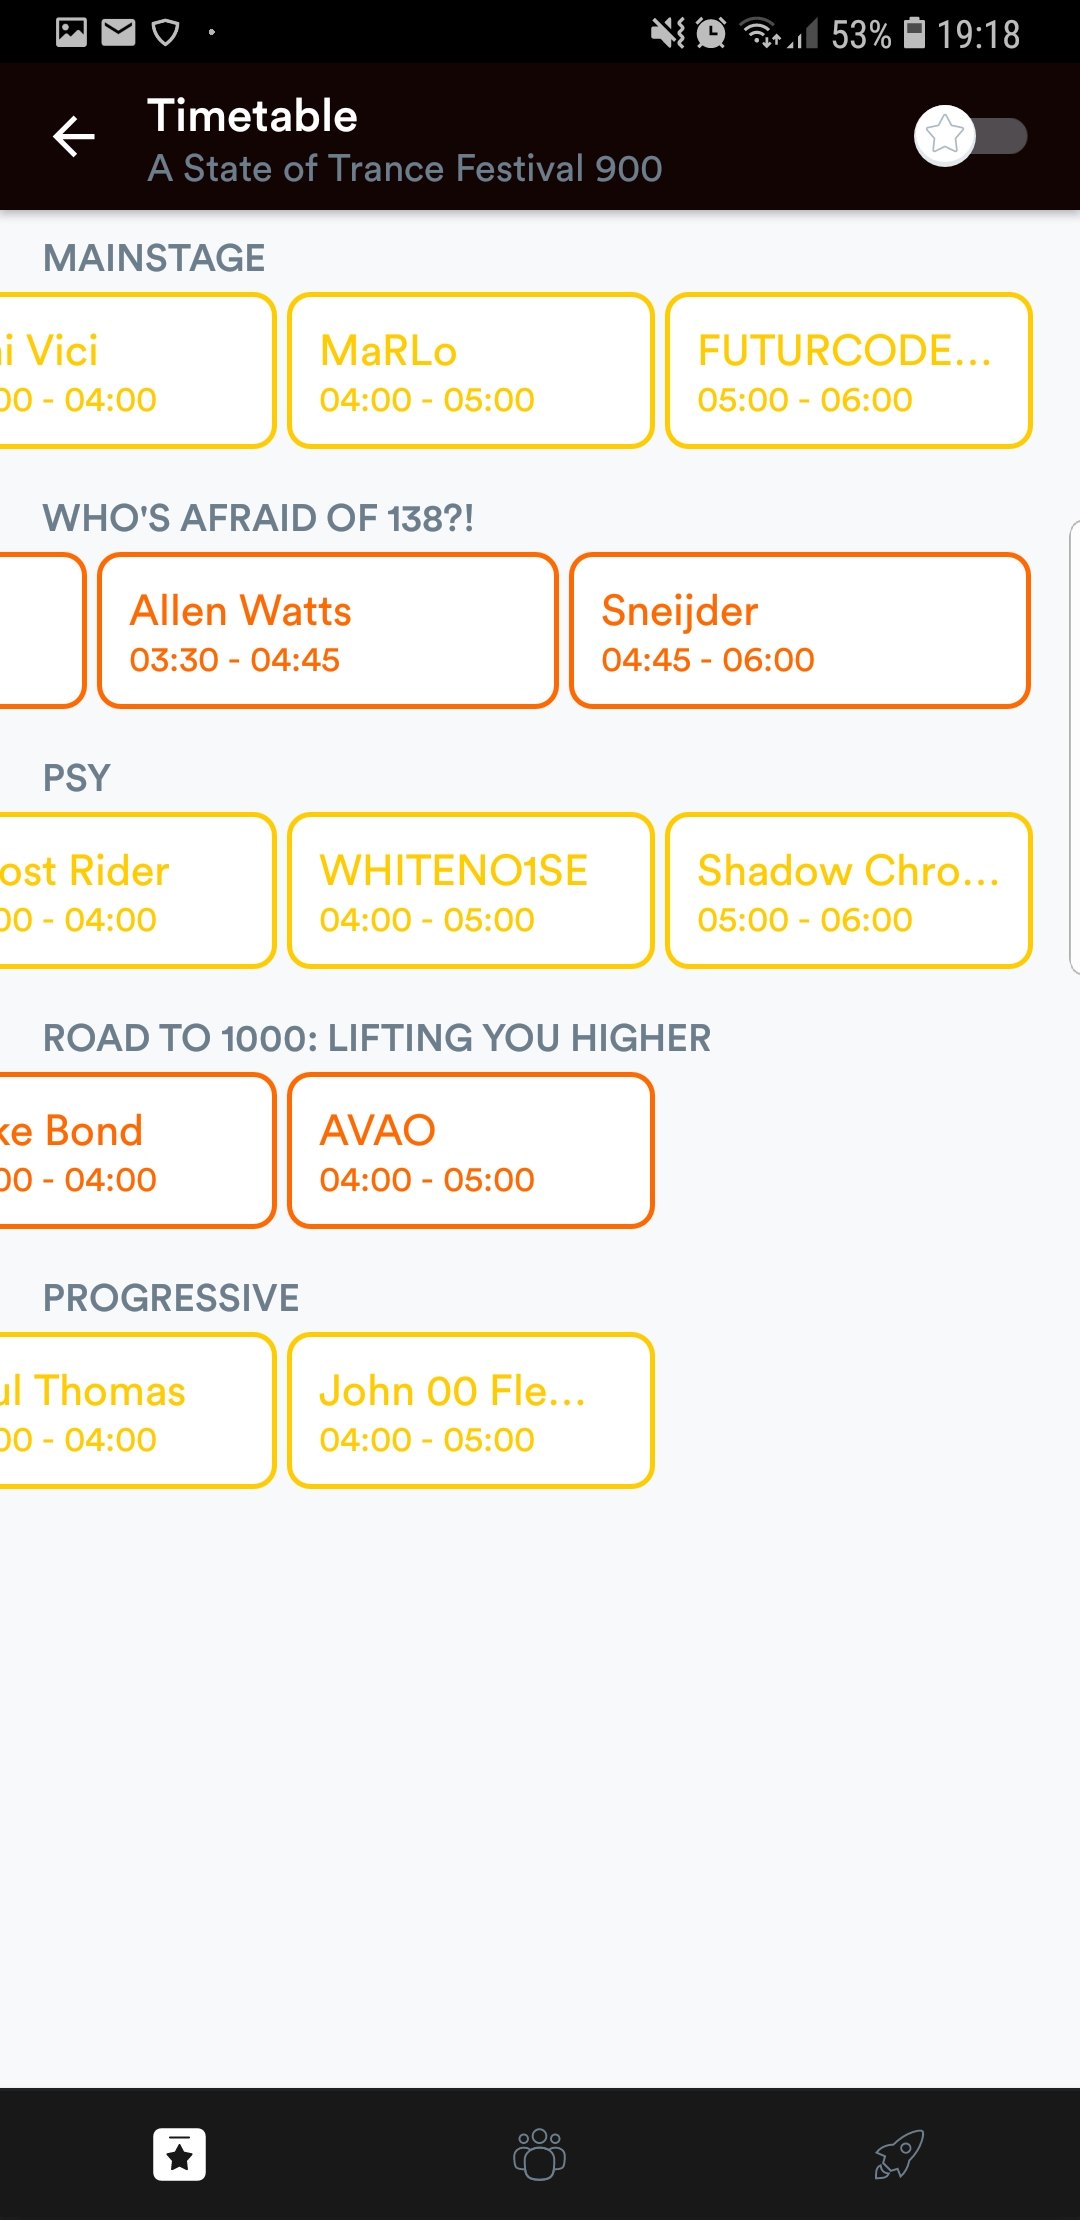
Task: Toggle the favorites-only star switch
Action: [969, 136]
